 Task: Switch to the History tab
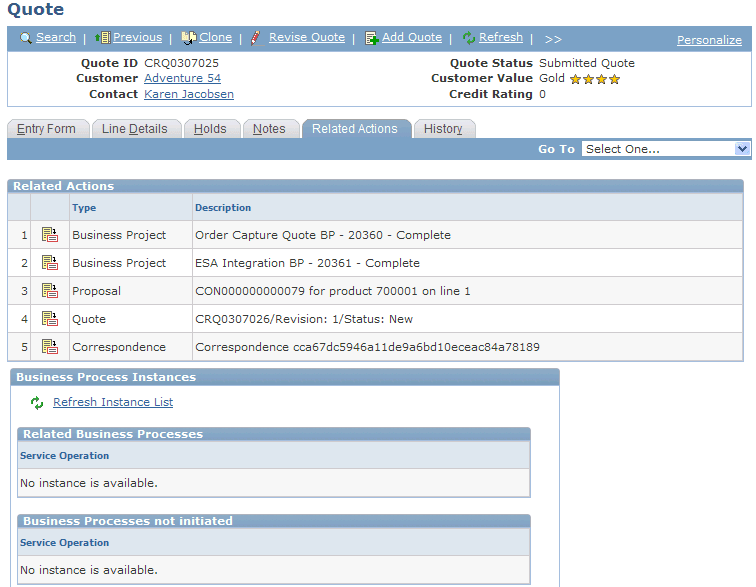pyautogui.click(x=445, y=129)
